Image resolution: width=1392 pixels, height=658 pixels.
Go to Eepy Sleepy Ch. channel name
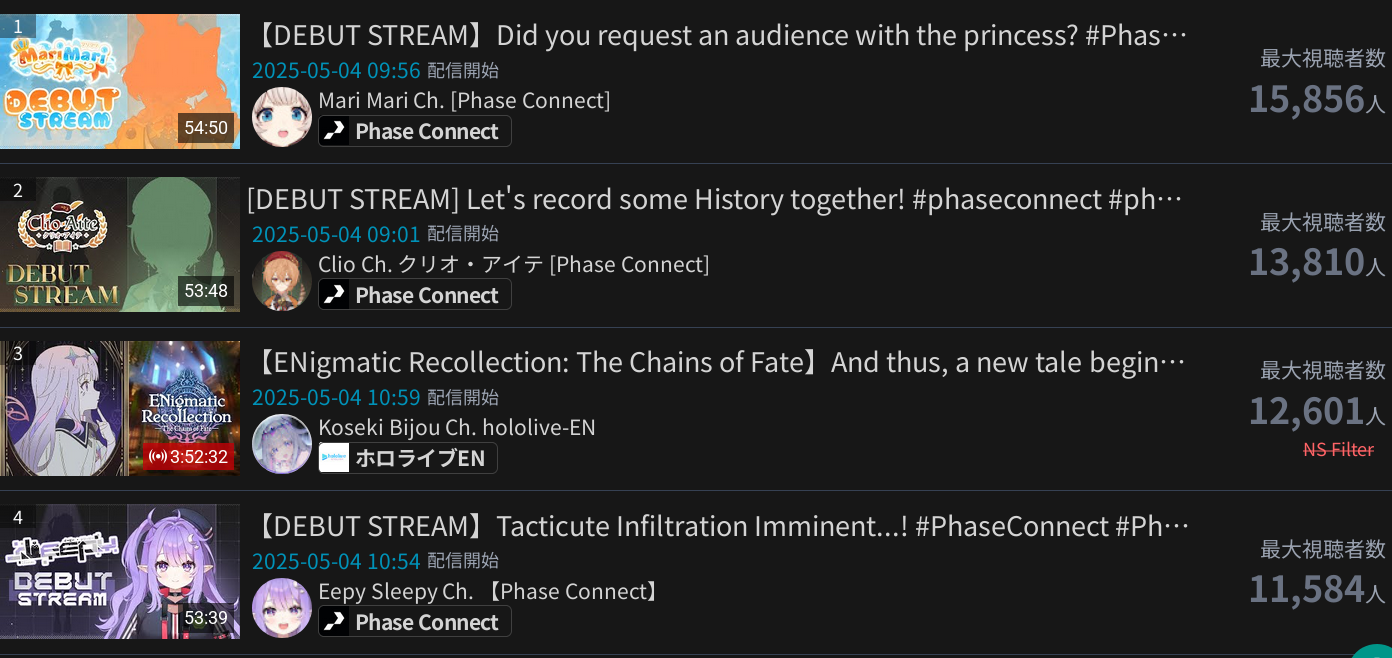pos(490,591)
